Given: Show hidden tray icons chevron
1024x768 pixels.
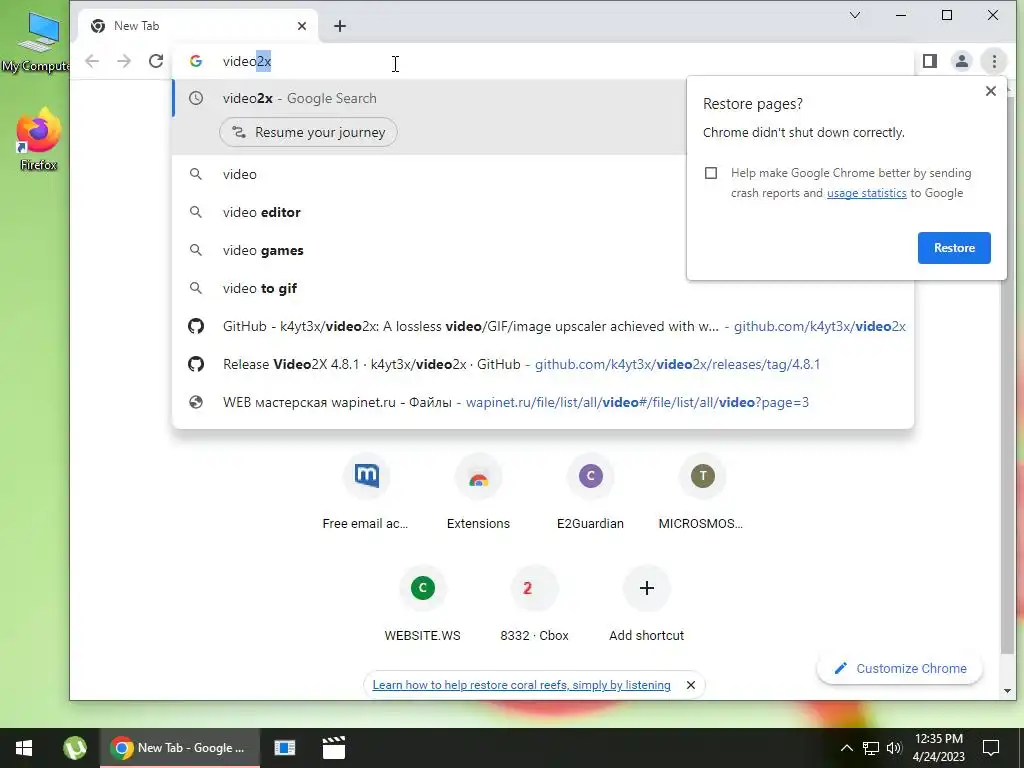Looking at the screenshot, I should tap(846, 748).
